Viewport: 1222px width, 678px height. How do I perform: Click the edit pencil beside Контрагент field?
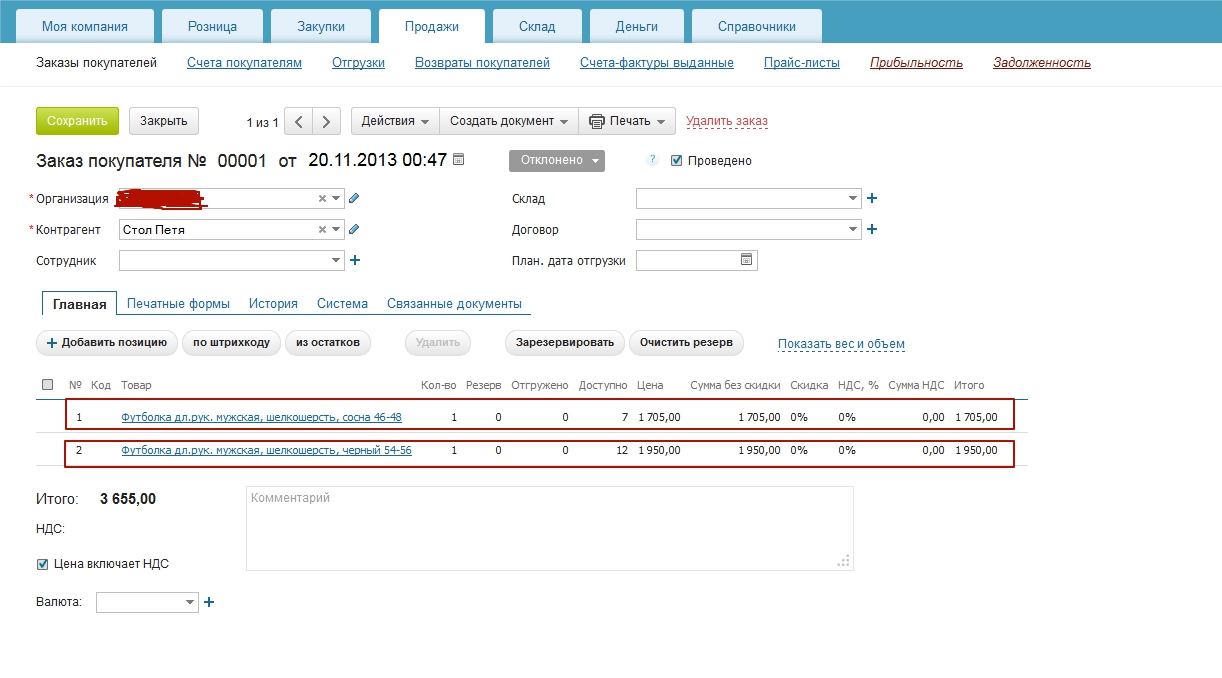[x=354, y=229]
